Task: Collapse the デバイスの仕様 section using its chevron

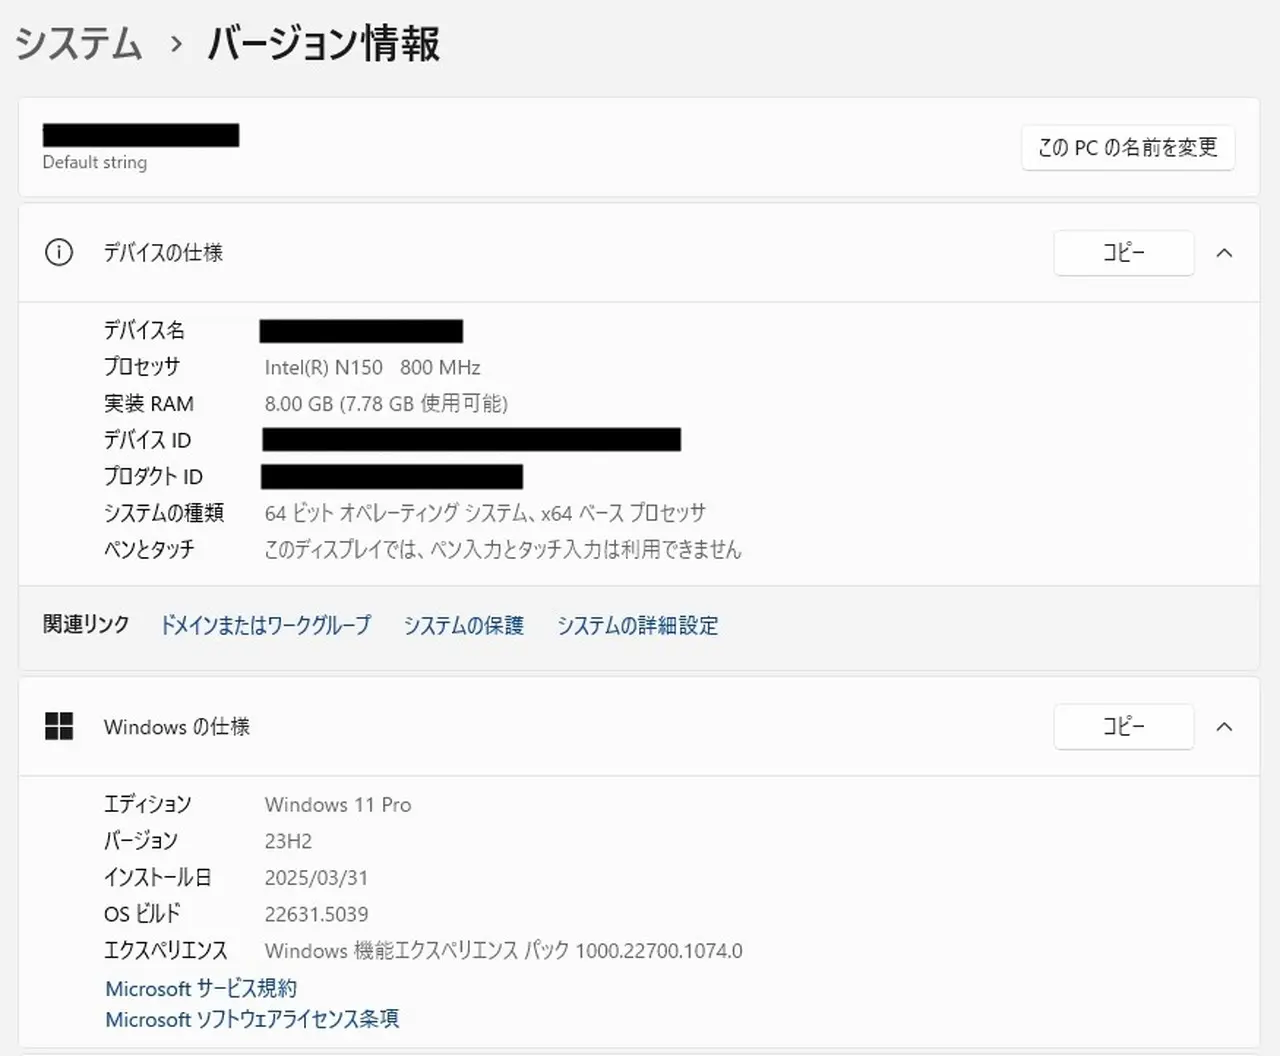Action: click(1224, 253)
